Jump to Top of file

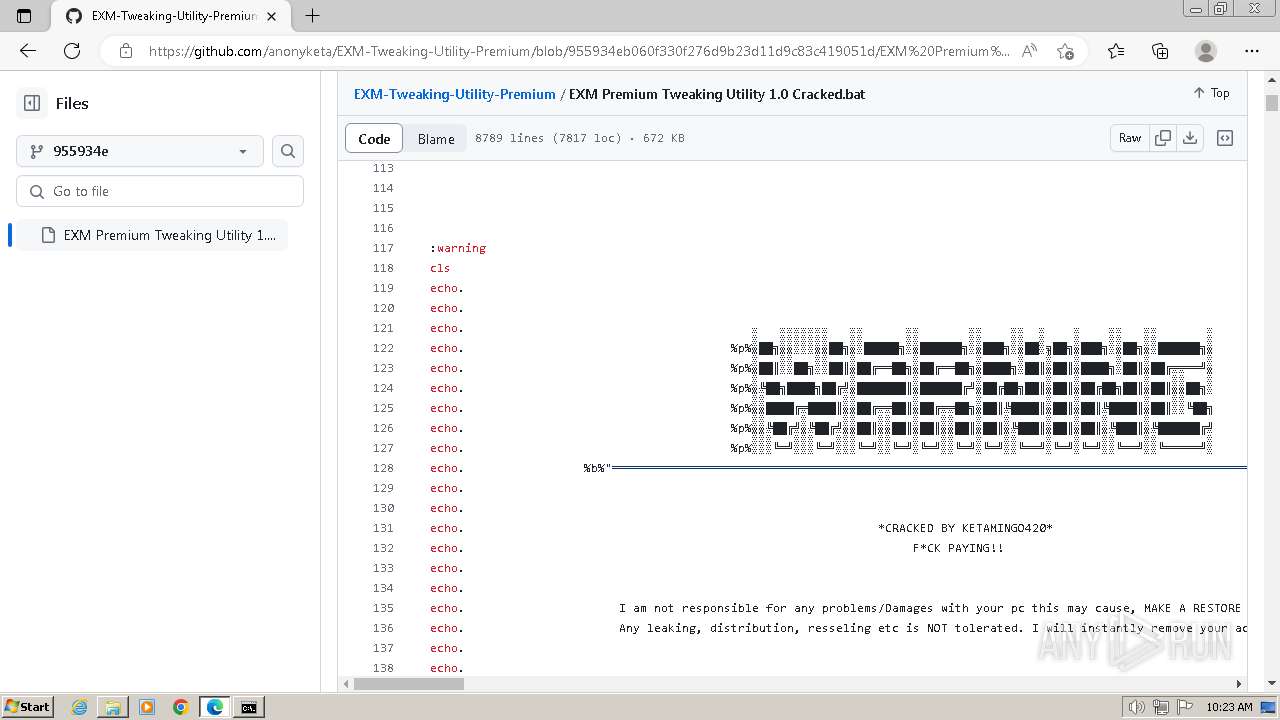point(1211,93)
